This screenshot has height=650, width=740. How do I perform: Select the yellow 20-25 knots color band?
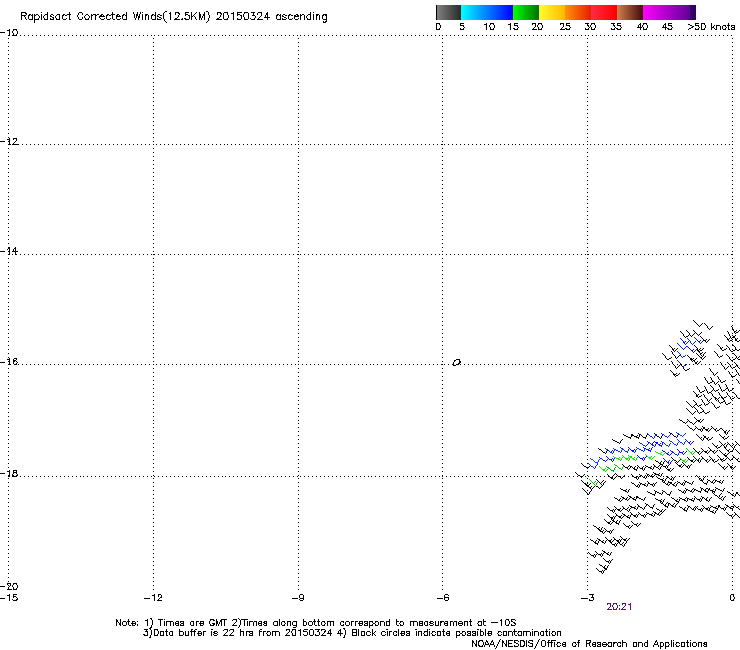[552, 12]
